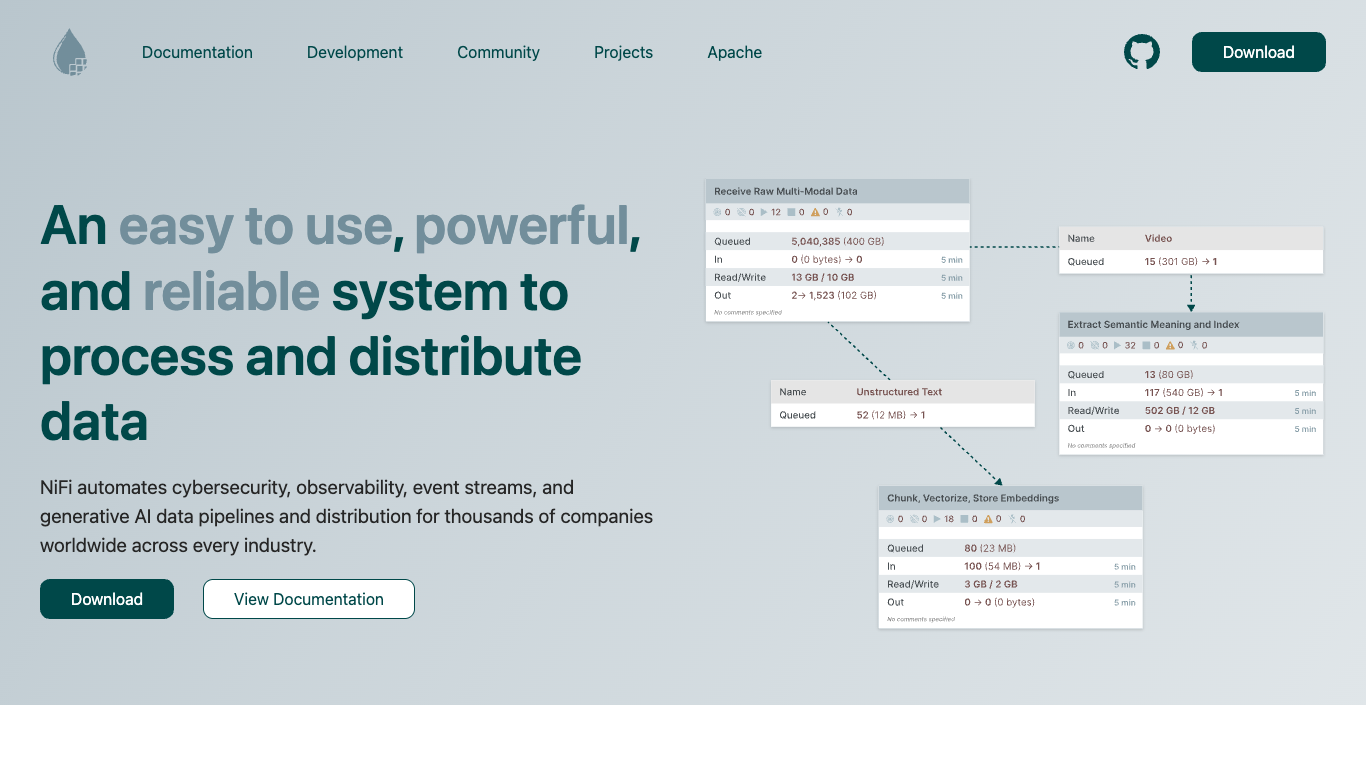Click the '0 (0 bytes) → 0' in value
Viewport: 1366px width, 768px height.
click(827, 259)
